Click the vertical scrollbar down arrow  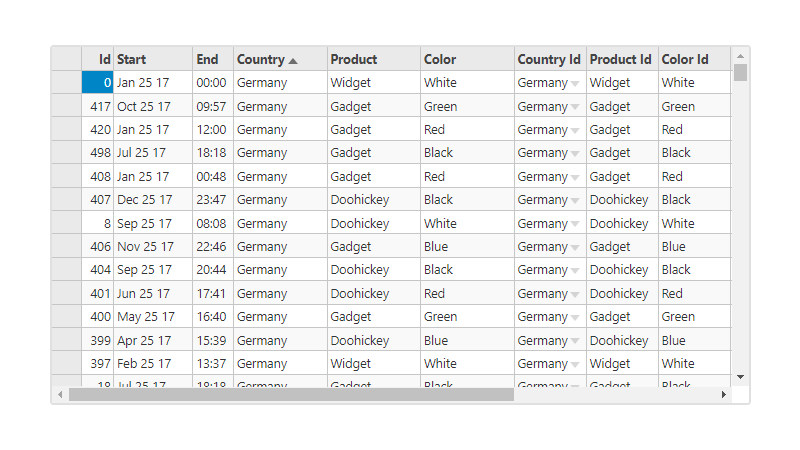740,377
